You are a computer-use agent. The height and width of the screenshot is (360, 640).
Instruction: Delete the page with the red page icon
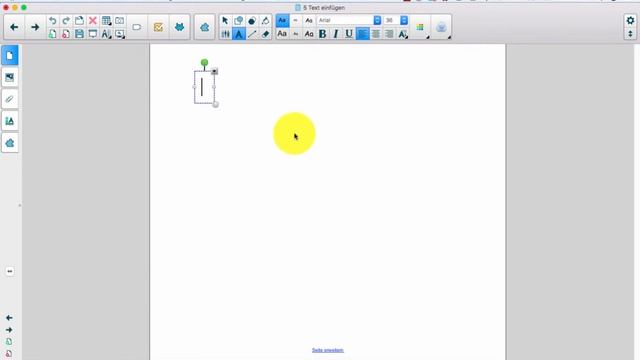coord(66,34)
